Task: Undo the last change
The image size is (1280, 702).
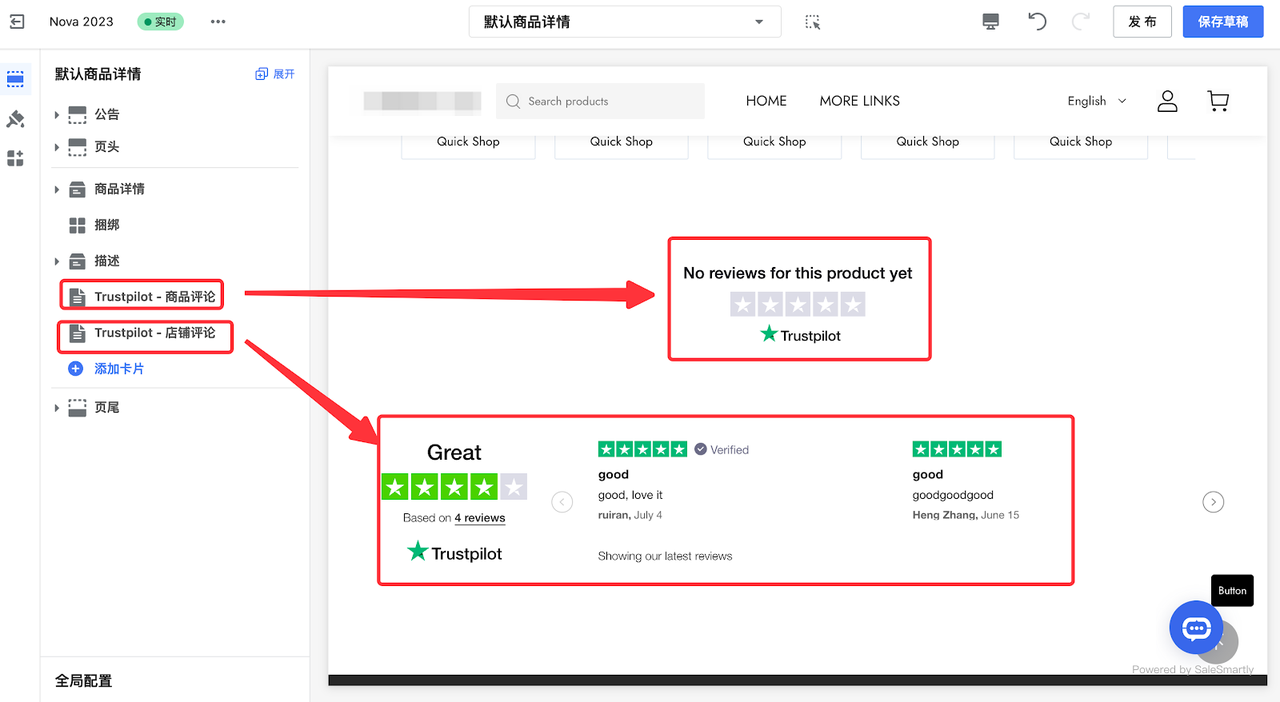Action: (1037, 21)
